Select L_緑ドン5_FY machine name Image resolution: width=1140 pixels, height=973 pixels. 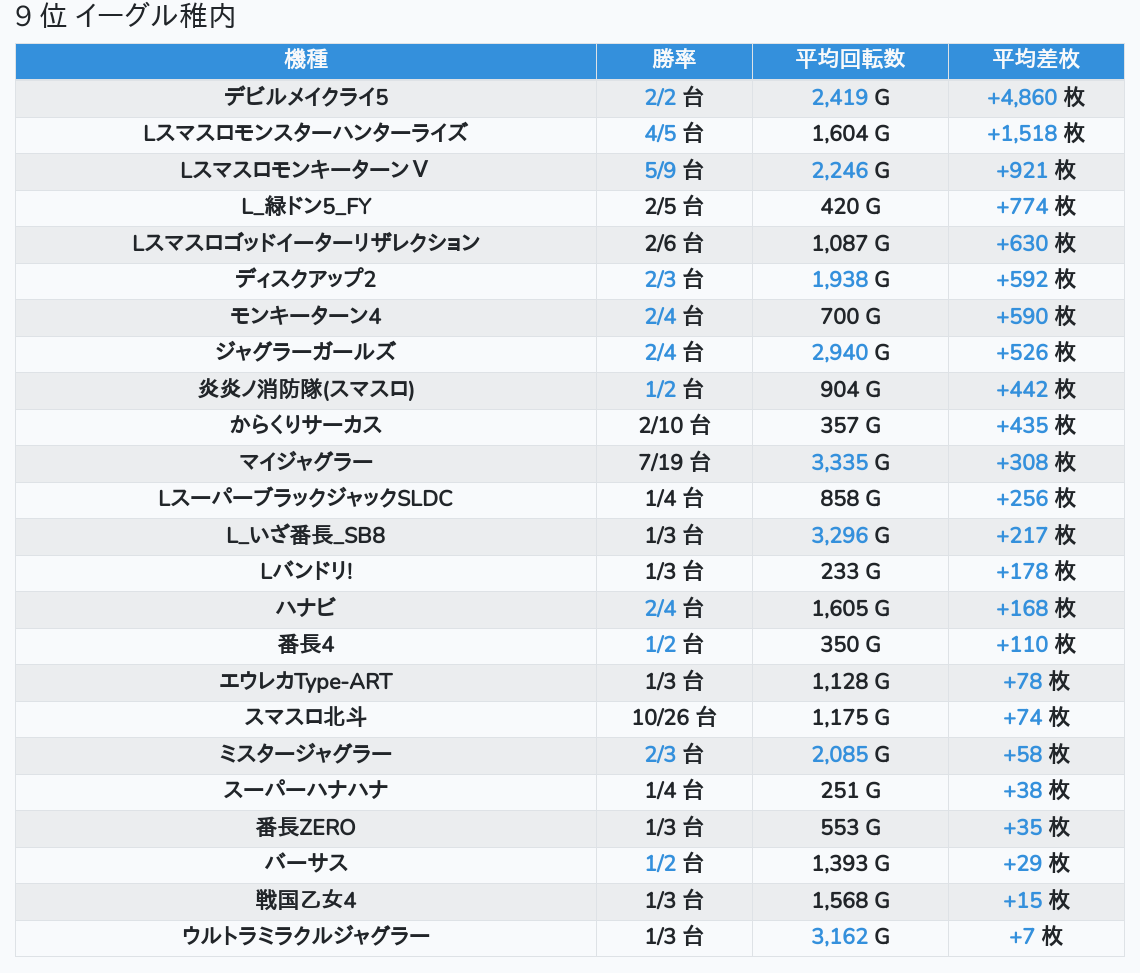pos(306,207)
